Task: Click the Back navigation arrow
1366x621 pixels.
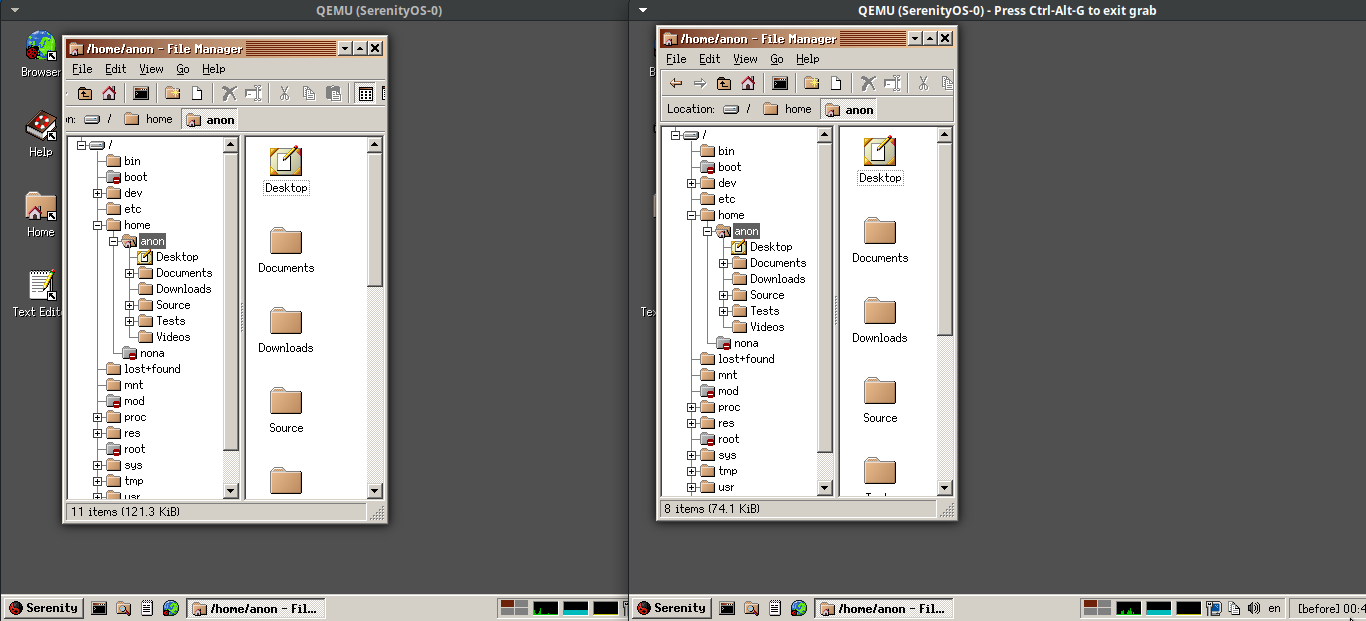Action: pos(676,83)
